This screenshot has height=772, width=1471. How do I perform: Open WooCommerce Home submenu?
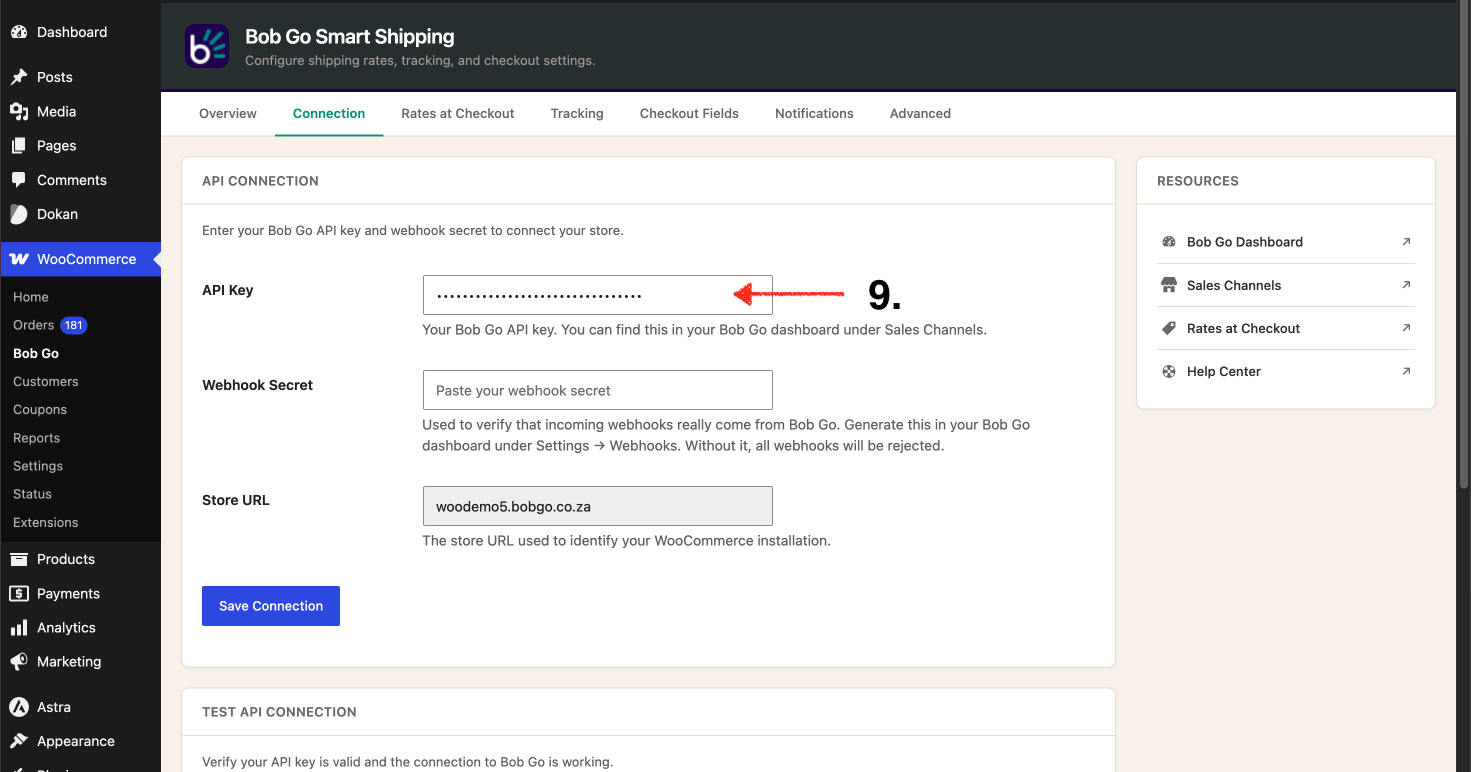pos(31,297)
